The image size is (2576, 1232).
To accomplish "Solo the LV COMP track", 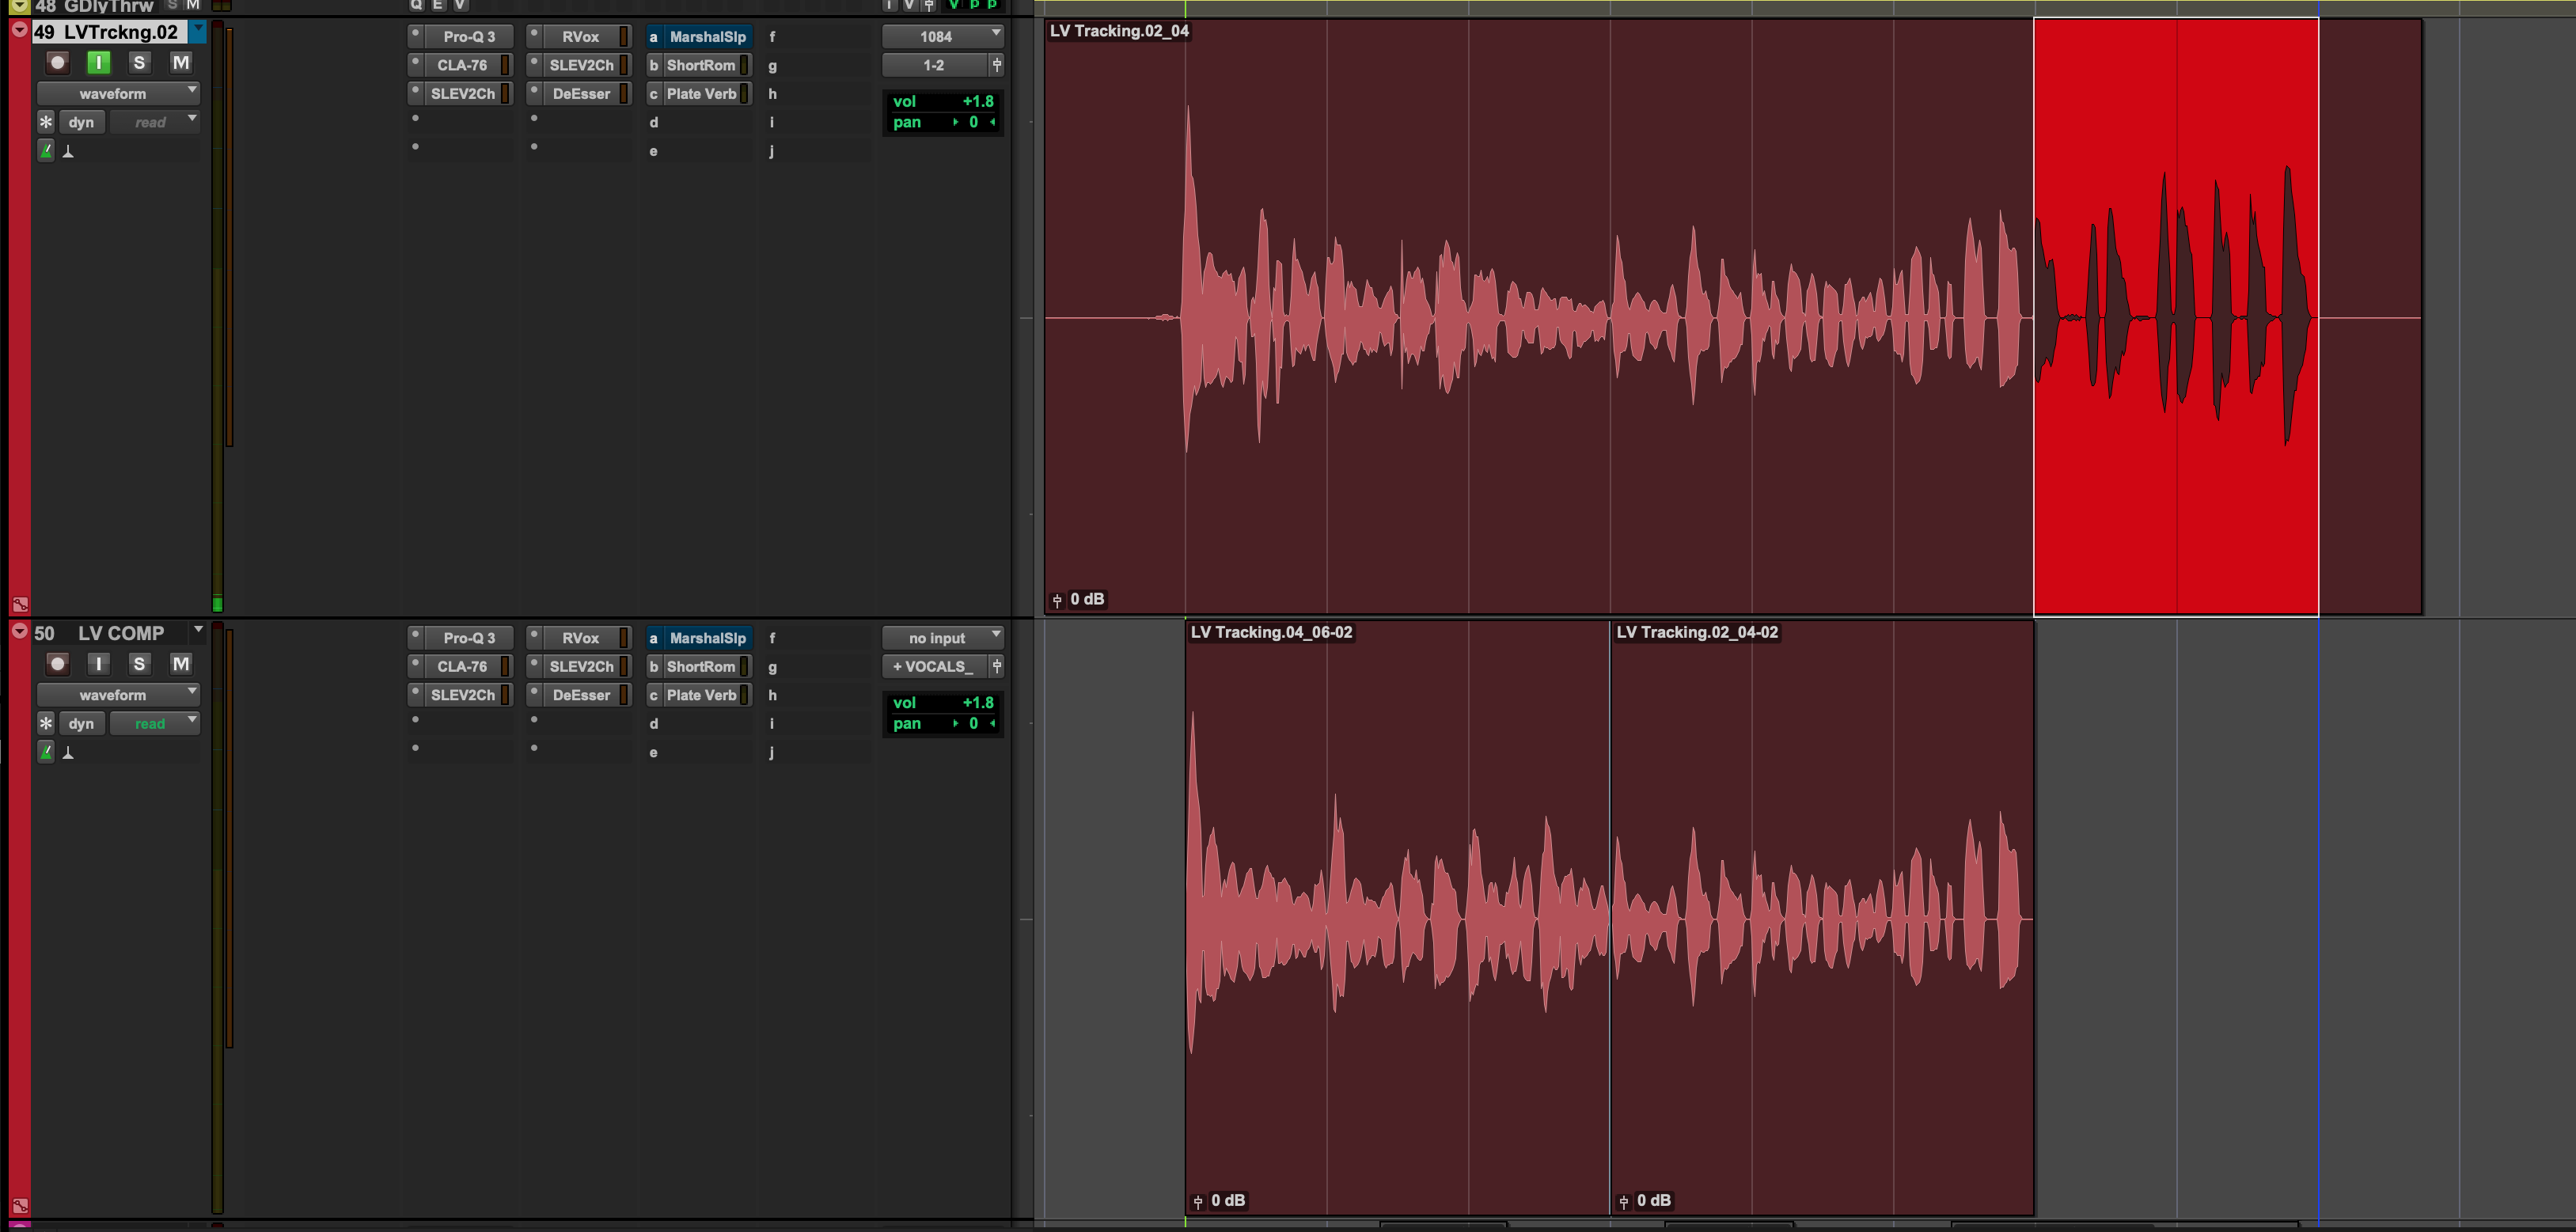I will [139, 664].
